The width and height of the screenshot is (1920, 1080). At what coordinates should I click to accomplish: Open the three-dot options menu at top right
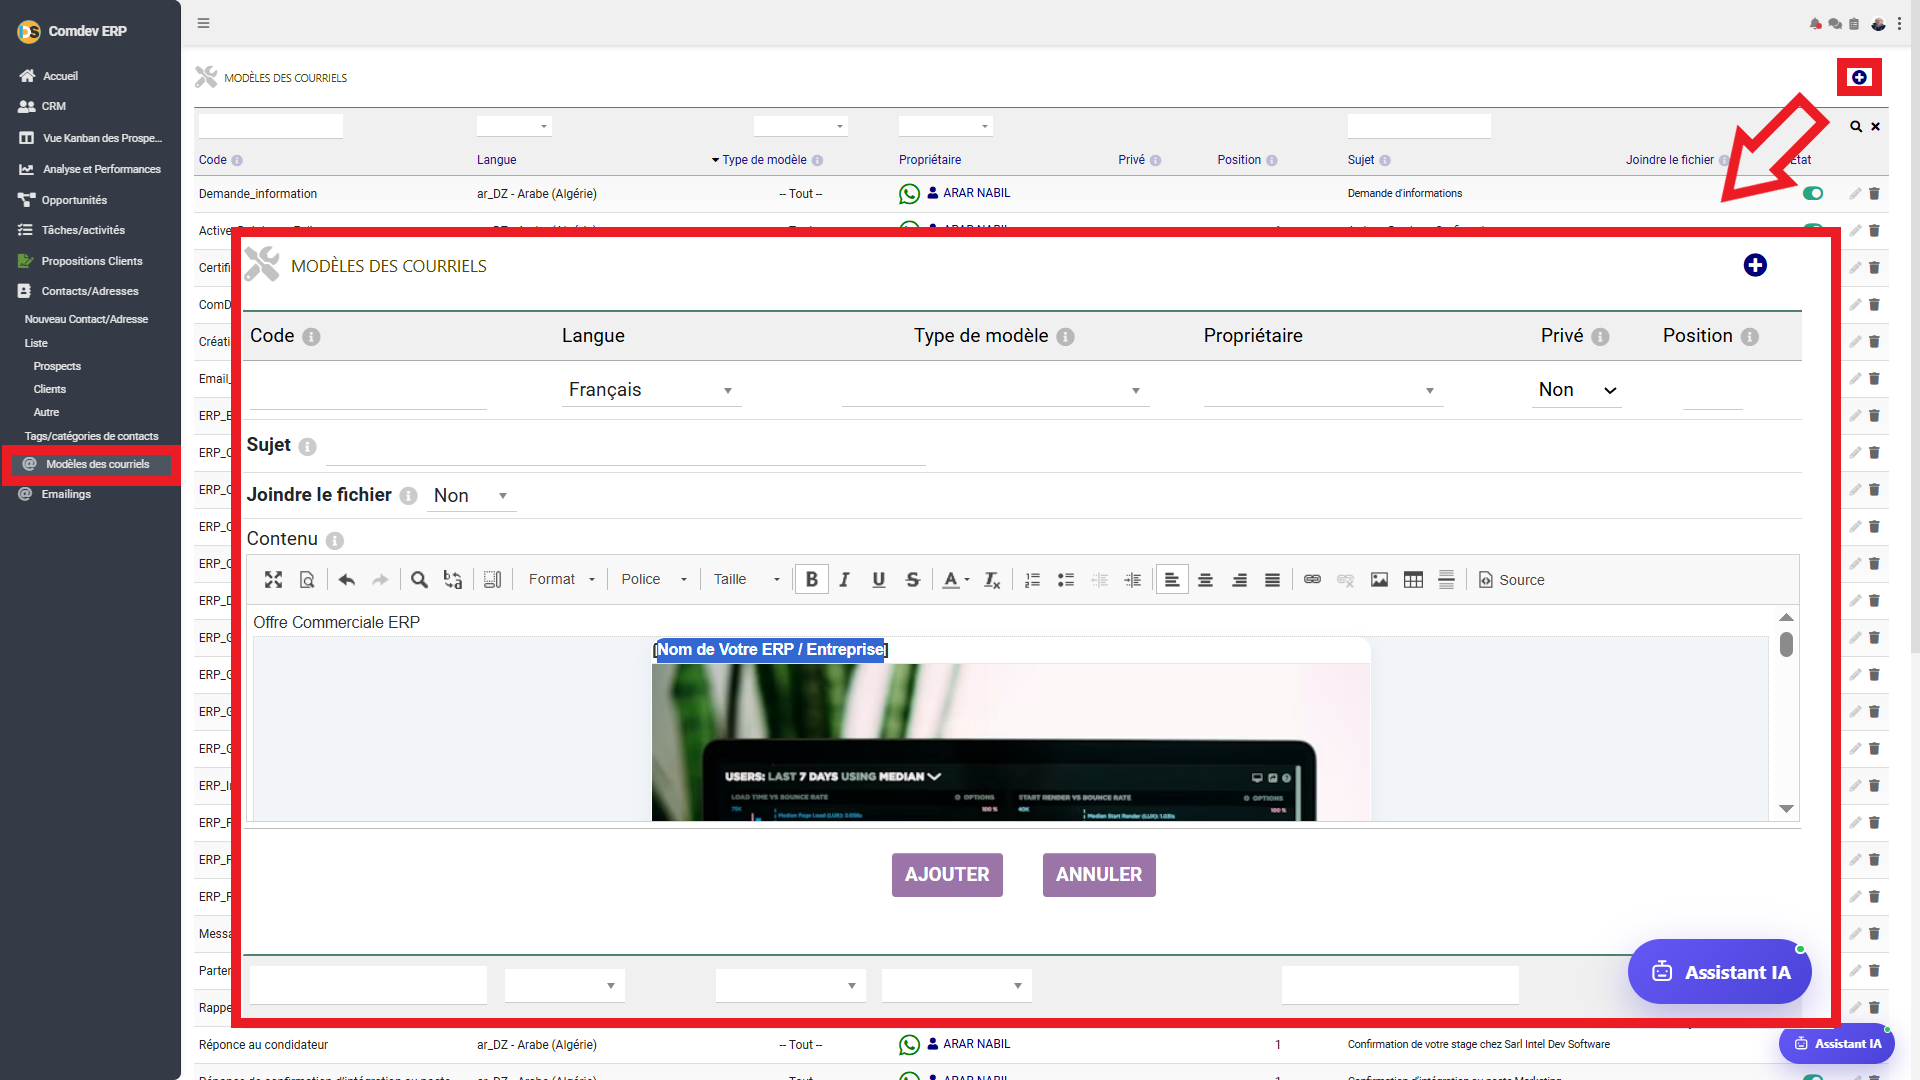(x=1899, y=24)
